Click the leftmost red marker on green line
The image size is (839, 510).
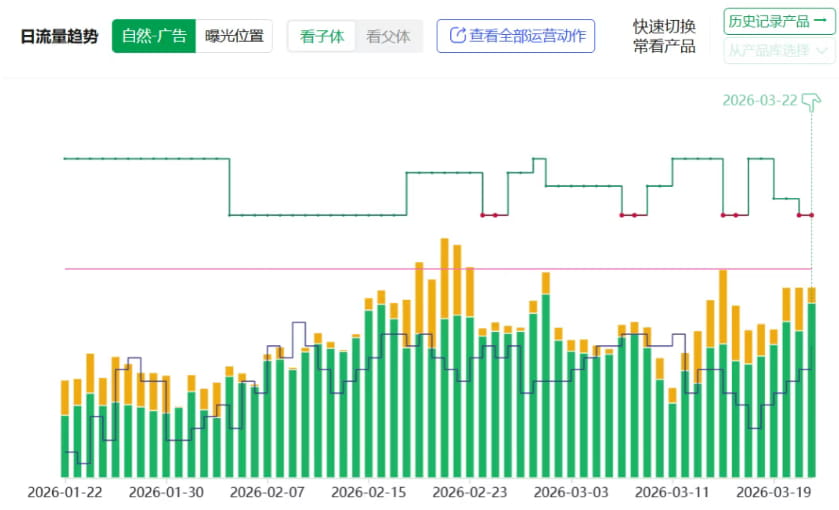coord(483,215)
